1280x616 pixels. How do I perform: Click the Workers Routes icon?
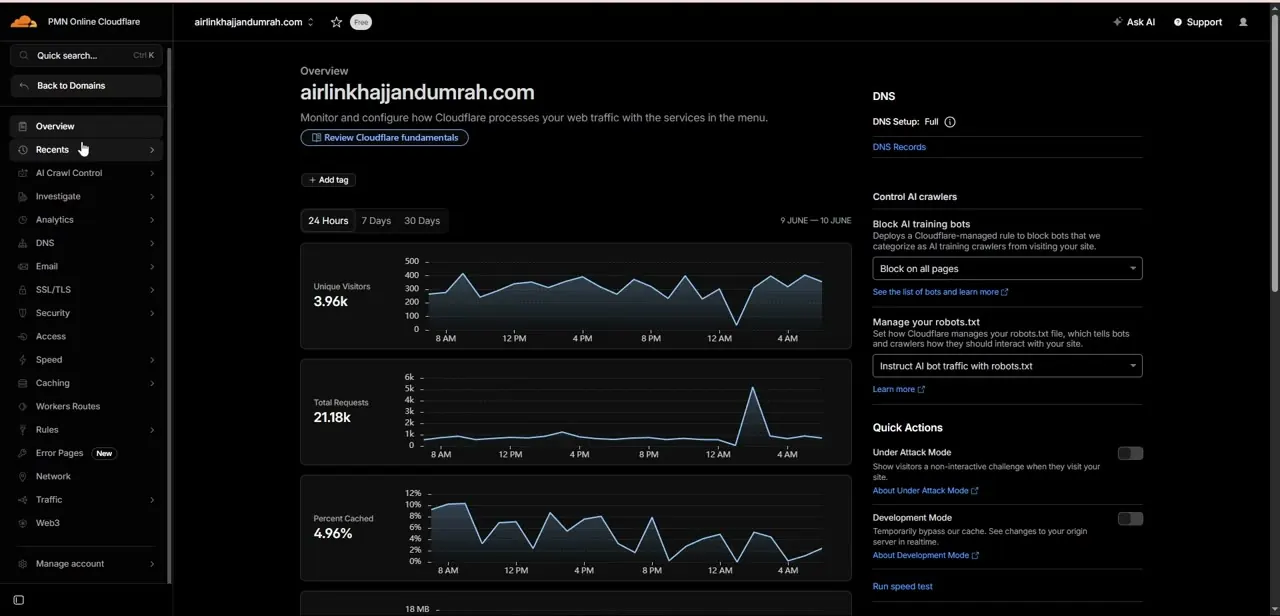(x=23, y=406)
